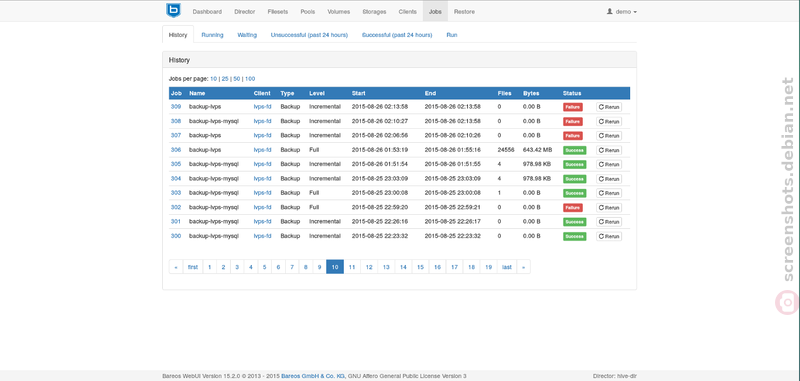Switch to the Running tab

tap(212, 35)
